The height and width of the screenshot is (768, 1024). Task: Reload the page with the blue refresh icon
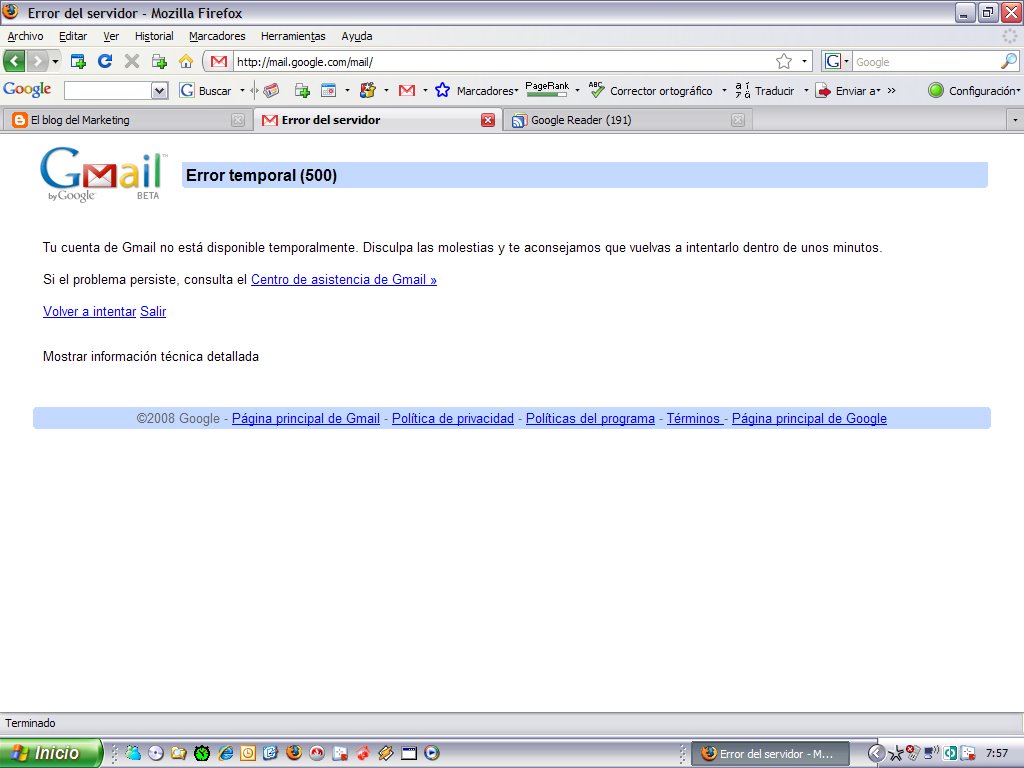(x=104, y=61)
